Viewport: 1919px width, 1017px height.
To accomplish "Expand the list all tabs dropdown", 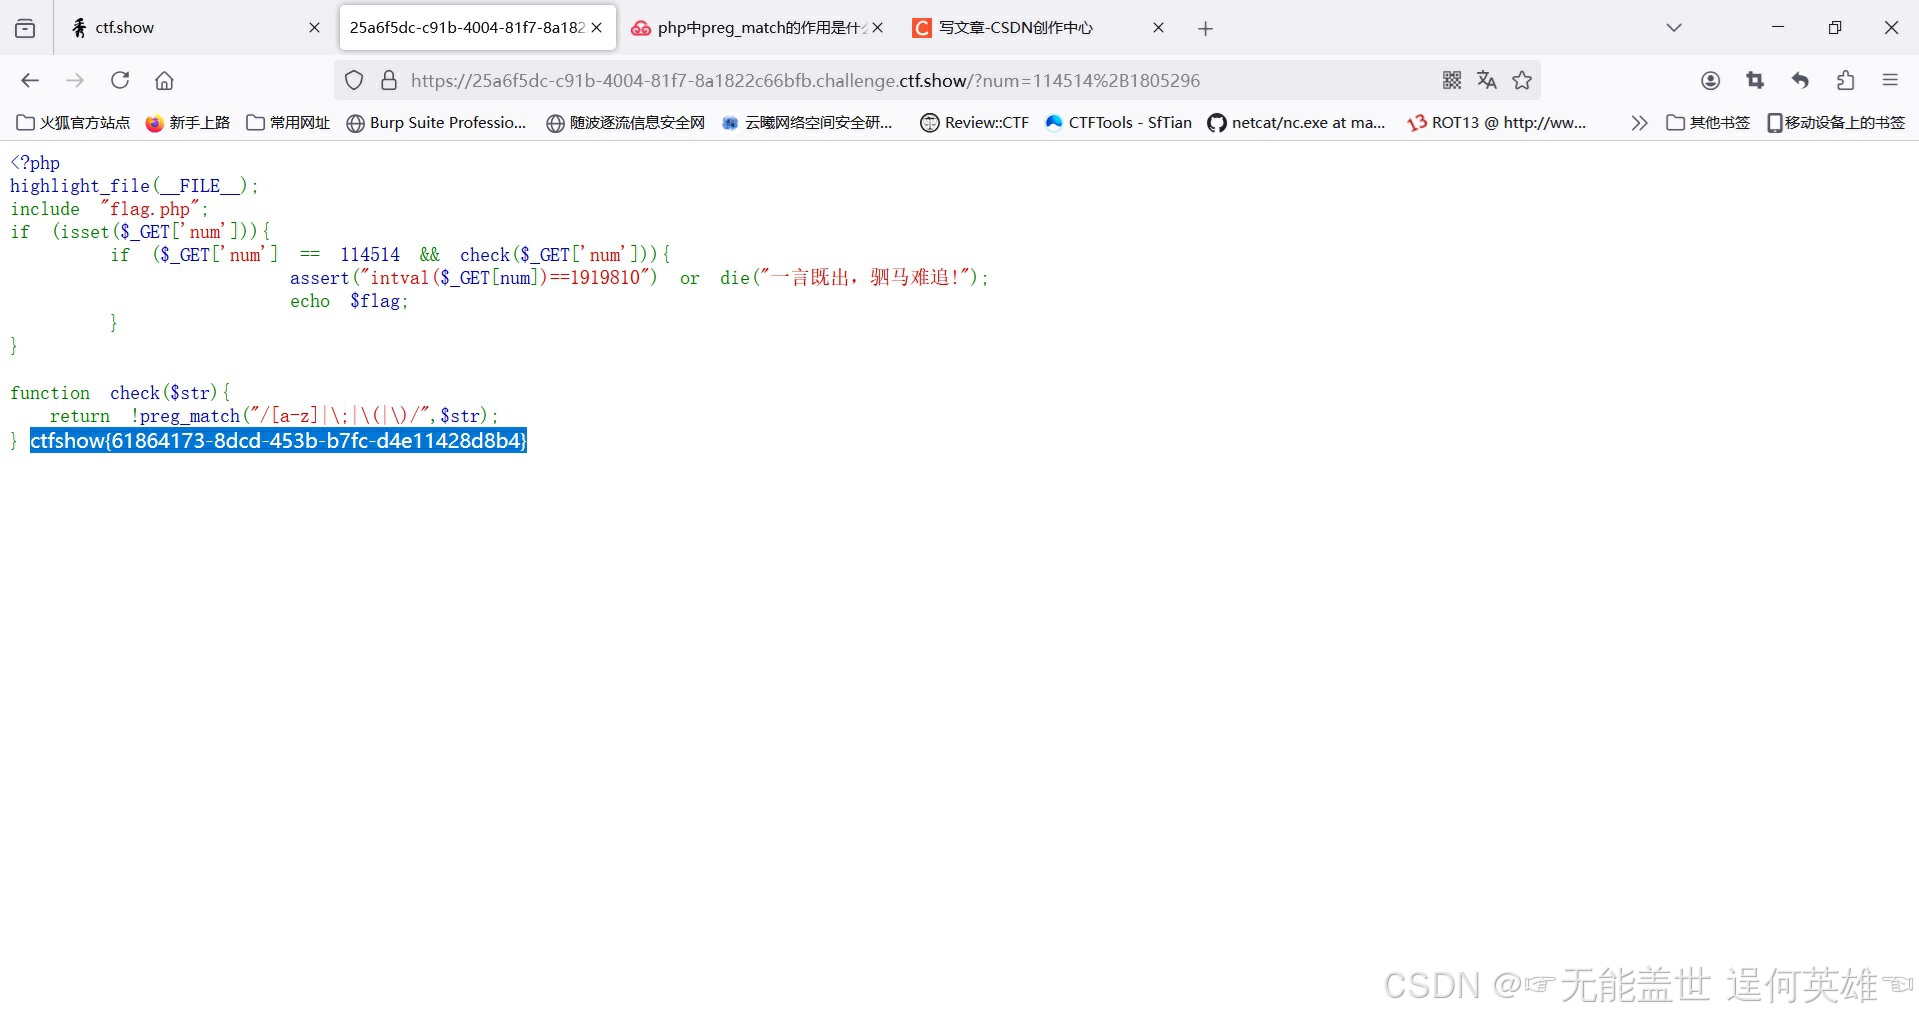I will coord(1674,28).
